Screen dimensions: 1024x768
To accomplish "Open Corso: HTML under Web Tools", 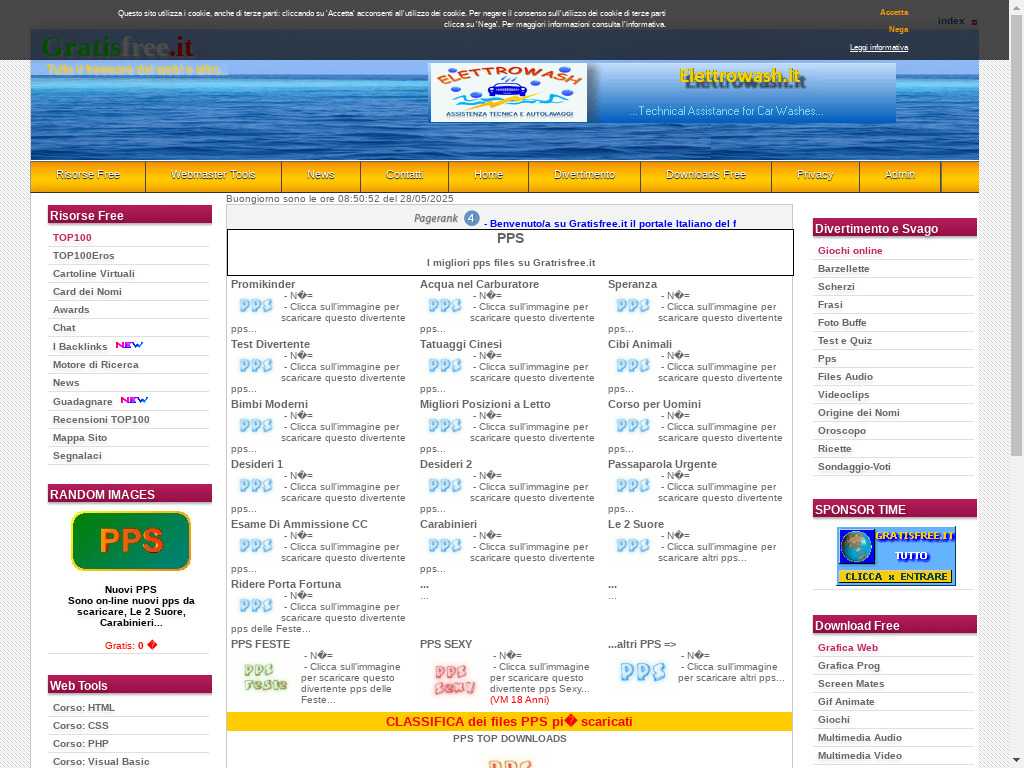I will pyautogui.click(x=84, y=708).
